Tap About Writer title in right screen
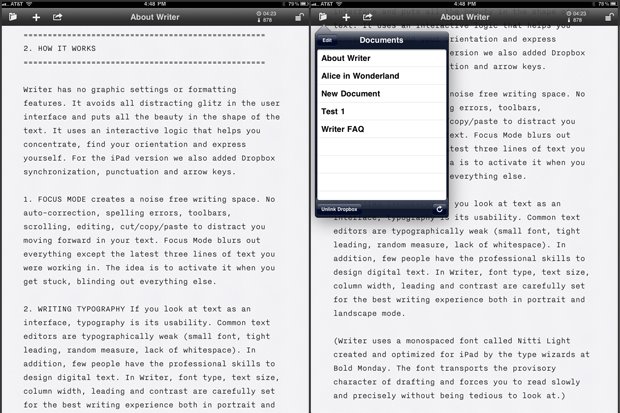620x413 pixels. click(465, 17)
